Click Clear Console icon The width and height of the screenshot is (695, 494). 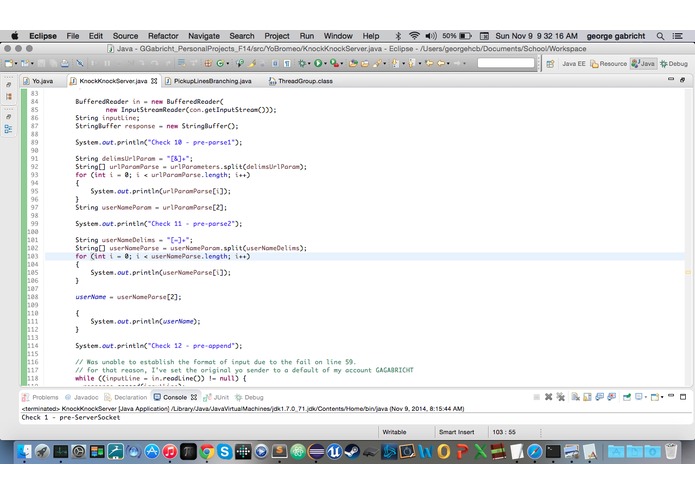pyautogui.click(x=575, y=397)
